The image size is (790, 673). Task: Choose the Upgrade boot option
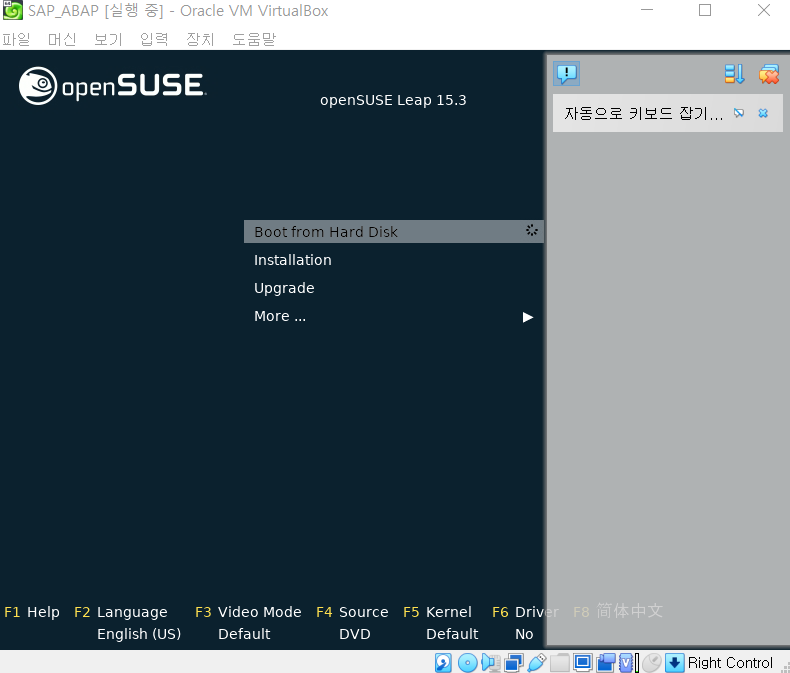(284, 288)
